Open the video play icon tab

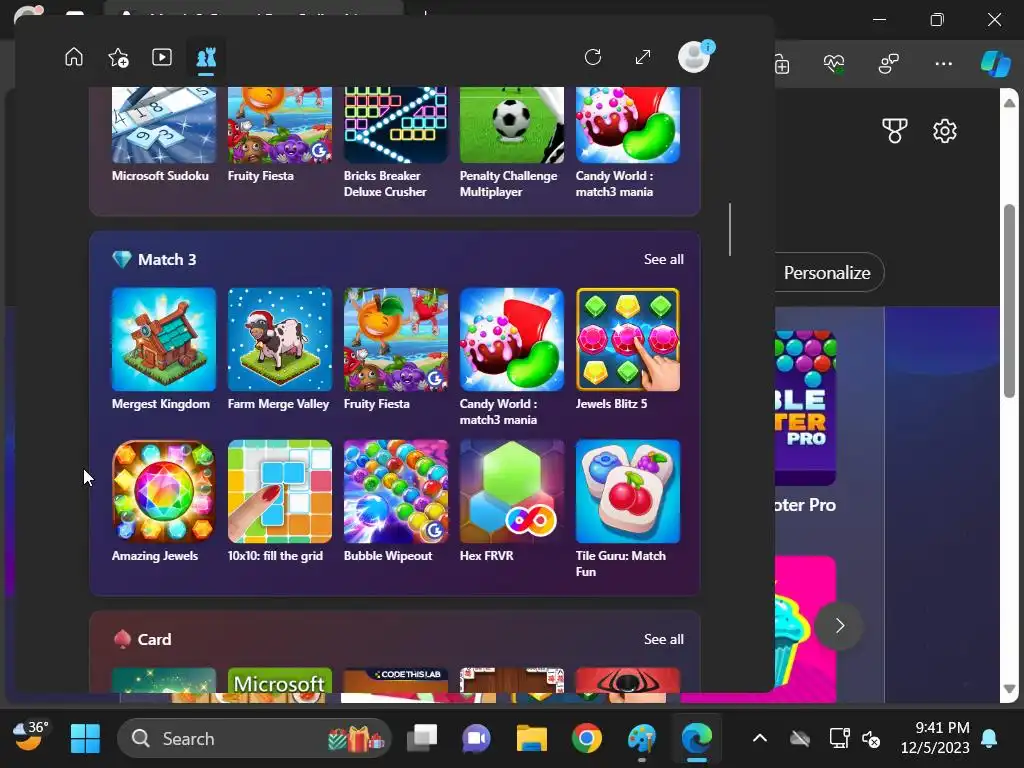pyautogui.click(x=162, y=57)
